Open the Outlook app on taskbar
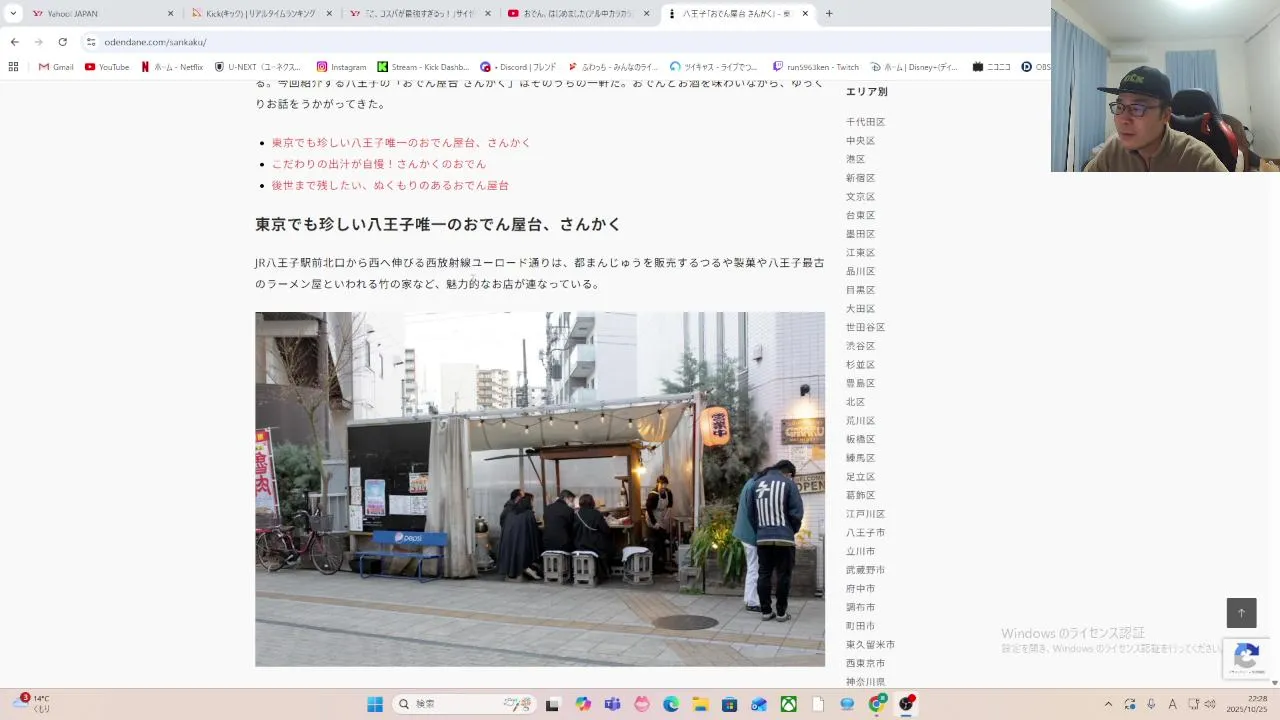This screenshot has width=1280, height=720. pos(759,704)
